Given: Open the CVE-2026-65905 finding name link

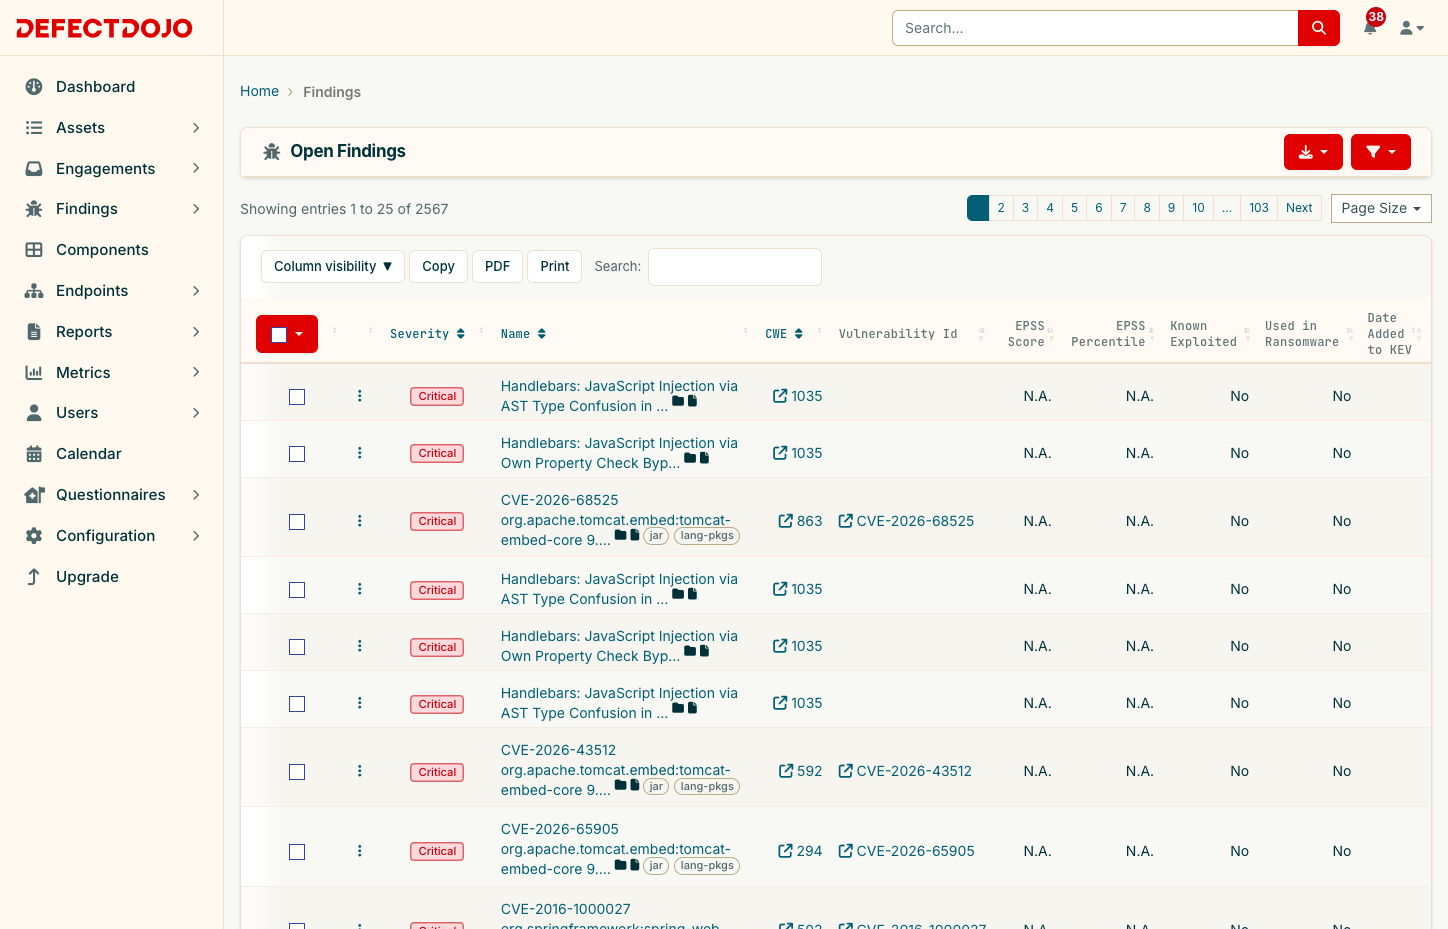Looking at the screenshot, I should tap(616, 849).
